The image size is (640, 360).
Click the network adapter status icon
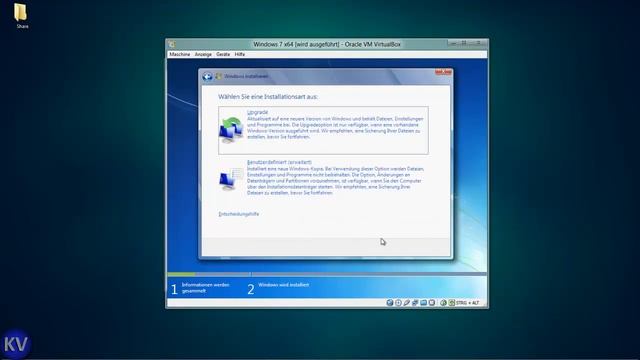[415, 303]
